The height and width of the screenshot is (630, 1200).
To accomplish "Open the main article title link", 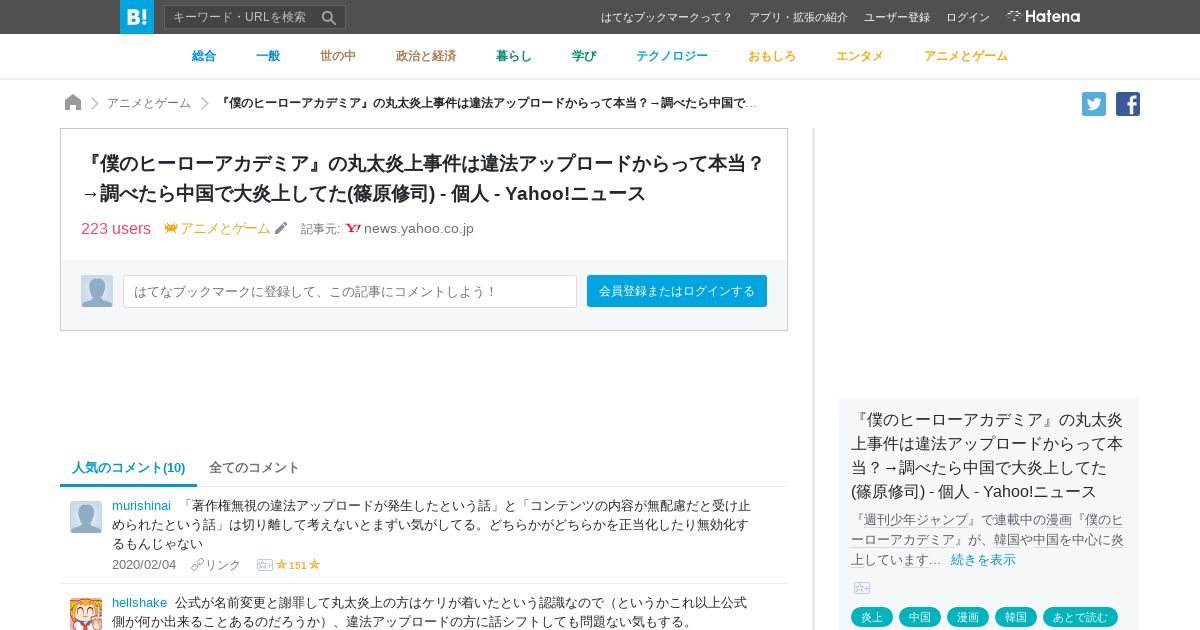I will click(x=423, y=178).
